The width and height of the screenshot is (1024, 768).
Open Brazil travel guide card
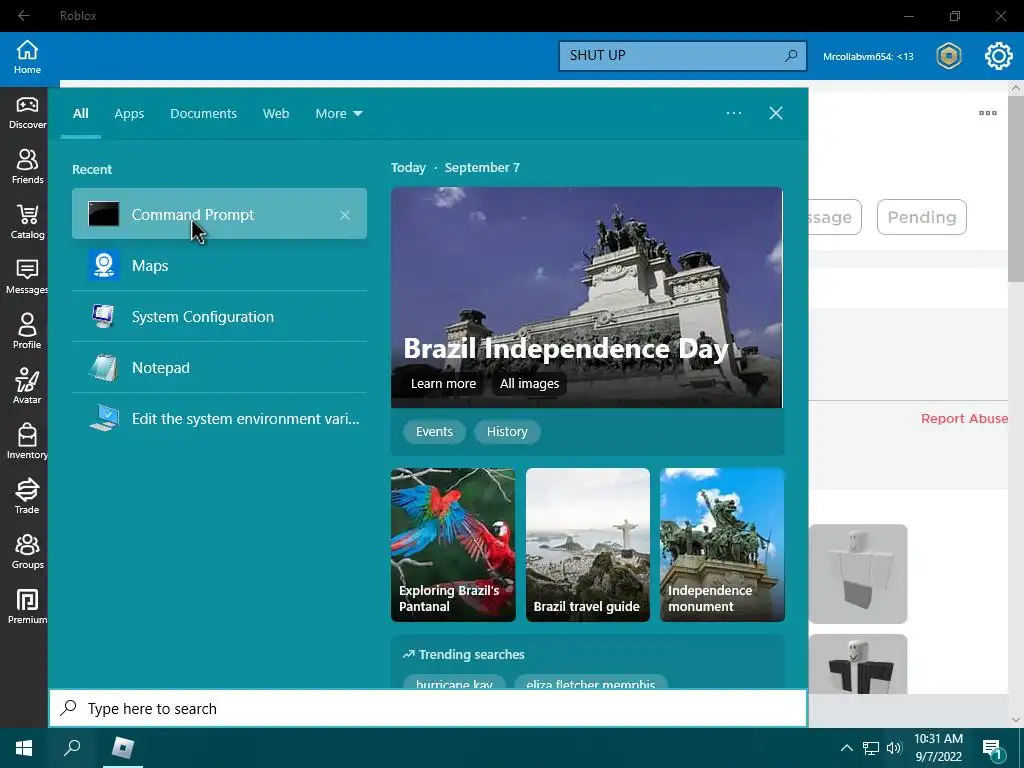tap(587, 545)
